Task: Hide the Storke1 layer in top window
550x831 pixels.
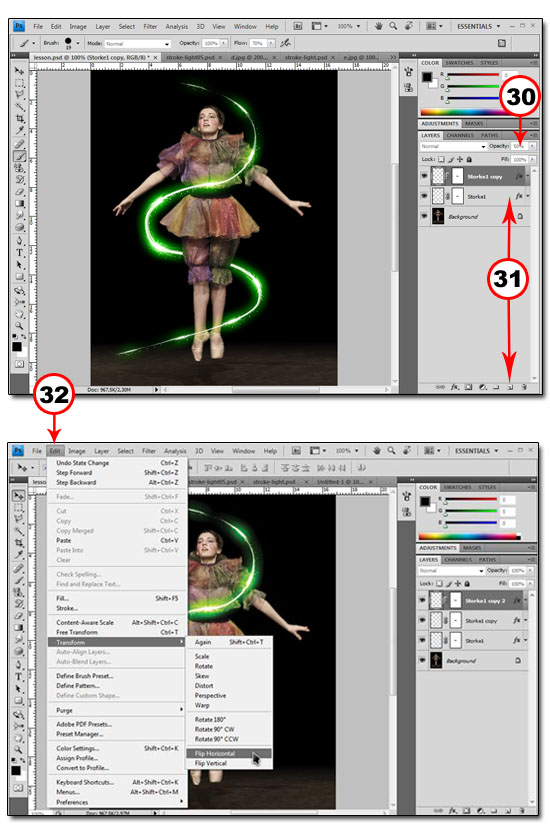Action: [x=424, y=196]
